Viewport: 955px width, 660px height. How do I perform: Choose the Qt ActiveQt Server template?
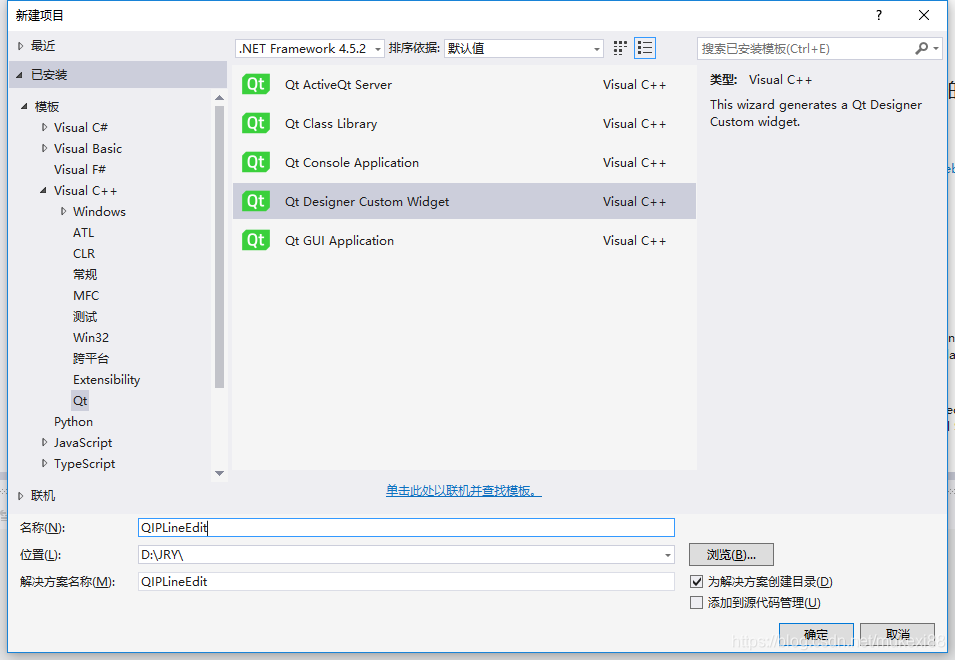[x=464, y=85]
